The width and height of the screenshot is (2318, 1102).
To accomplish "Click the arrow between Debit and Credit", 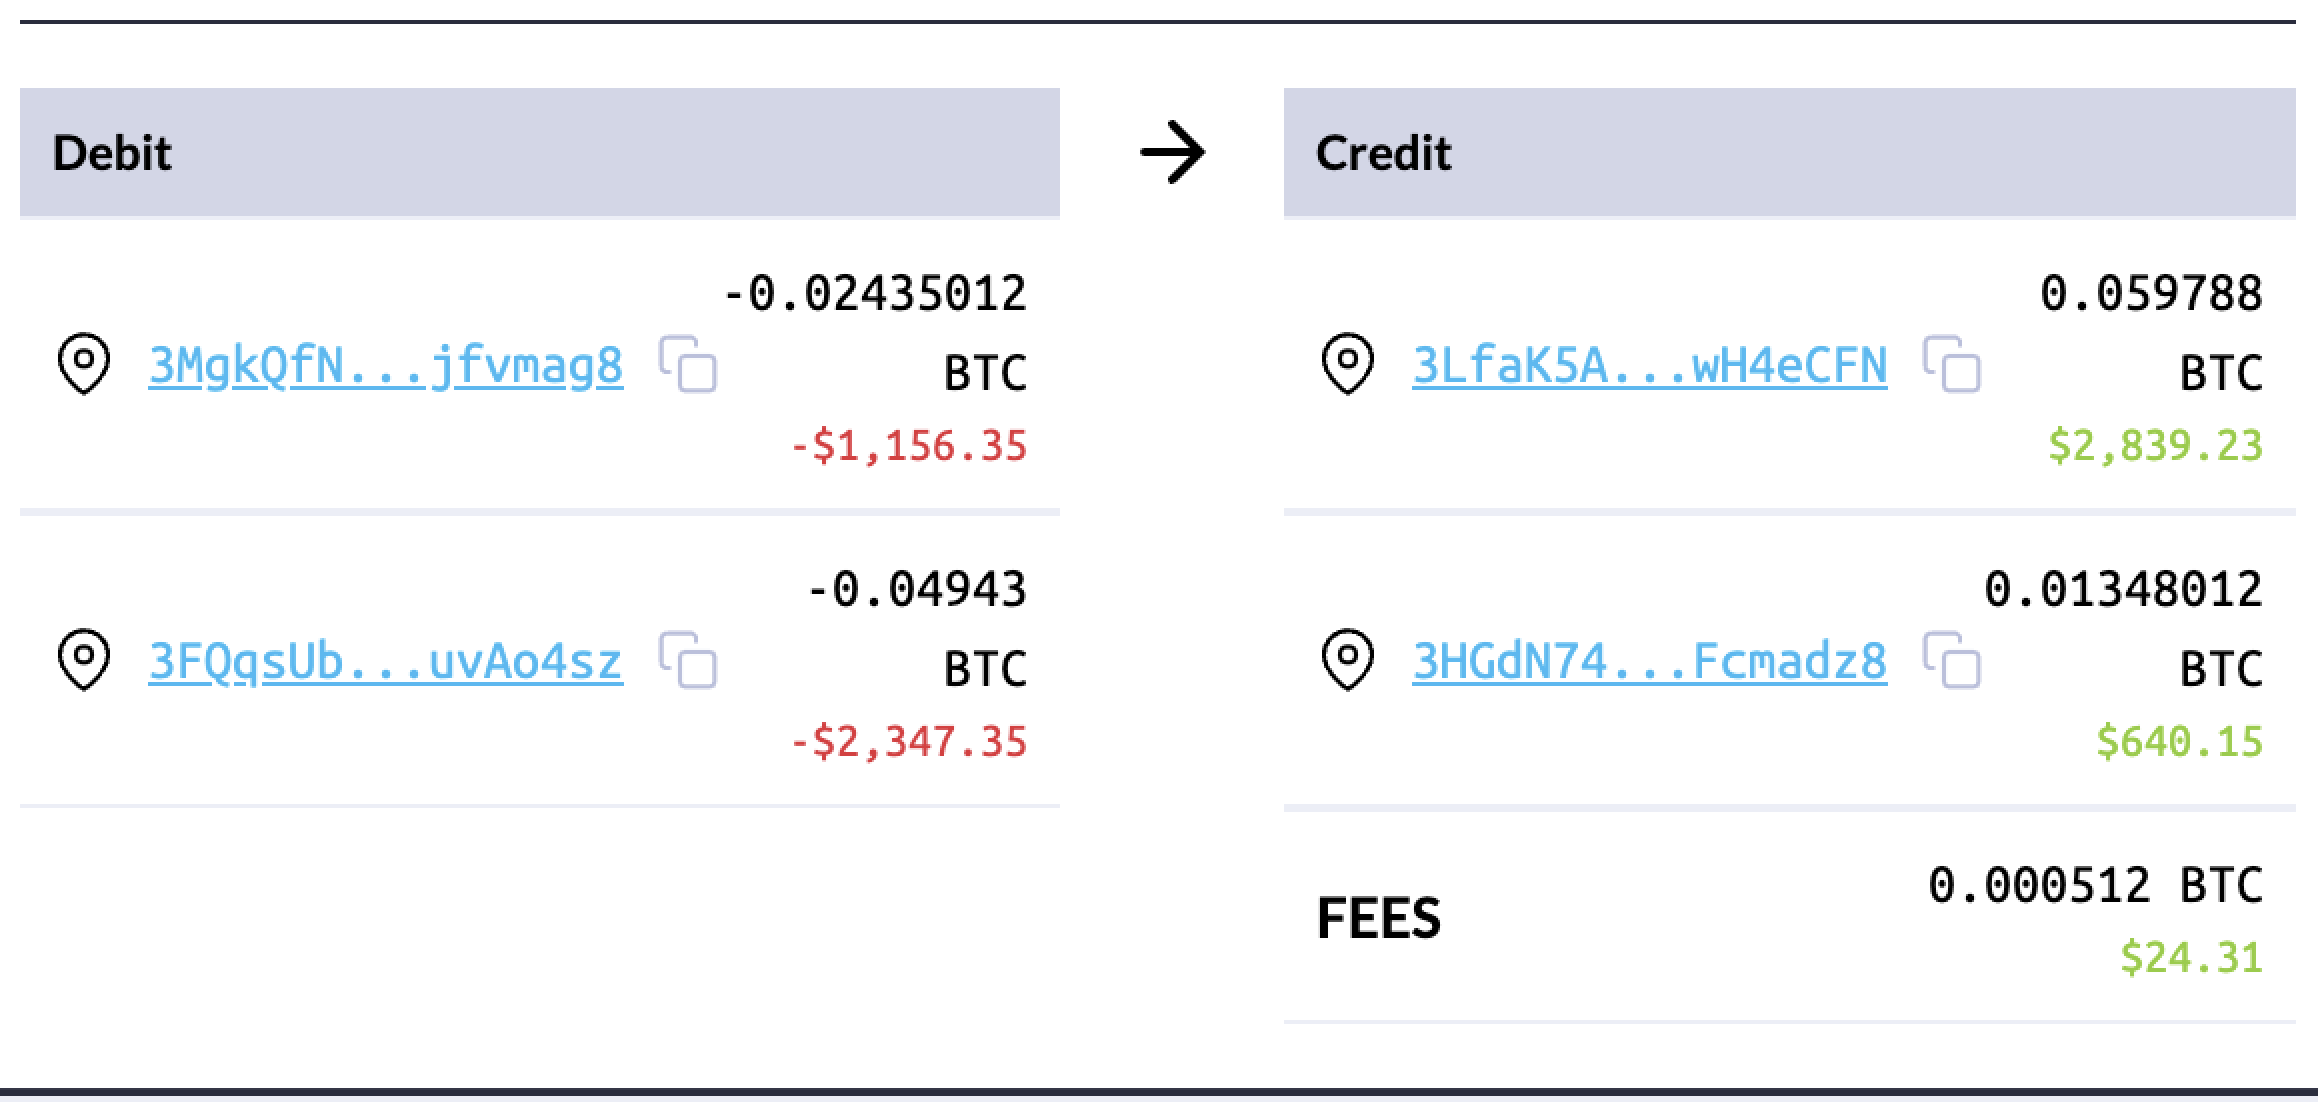I will (x=1172, y=153).
